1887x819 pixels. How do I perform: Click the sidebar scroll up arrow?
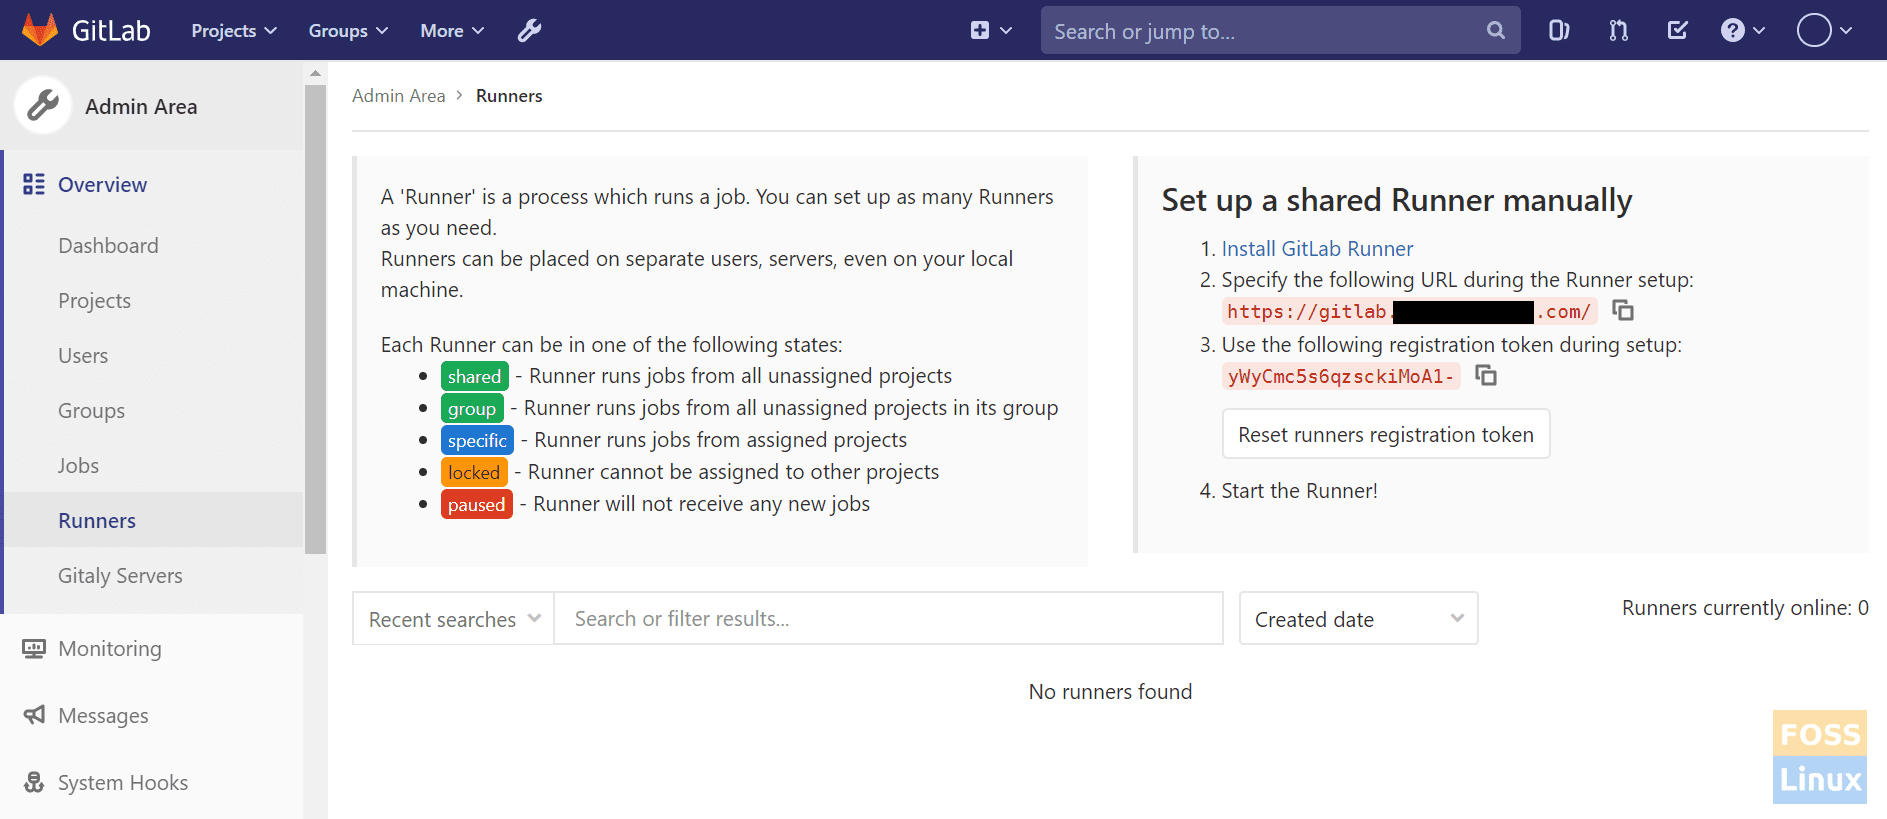315,73
